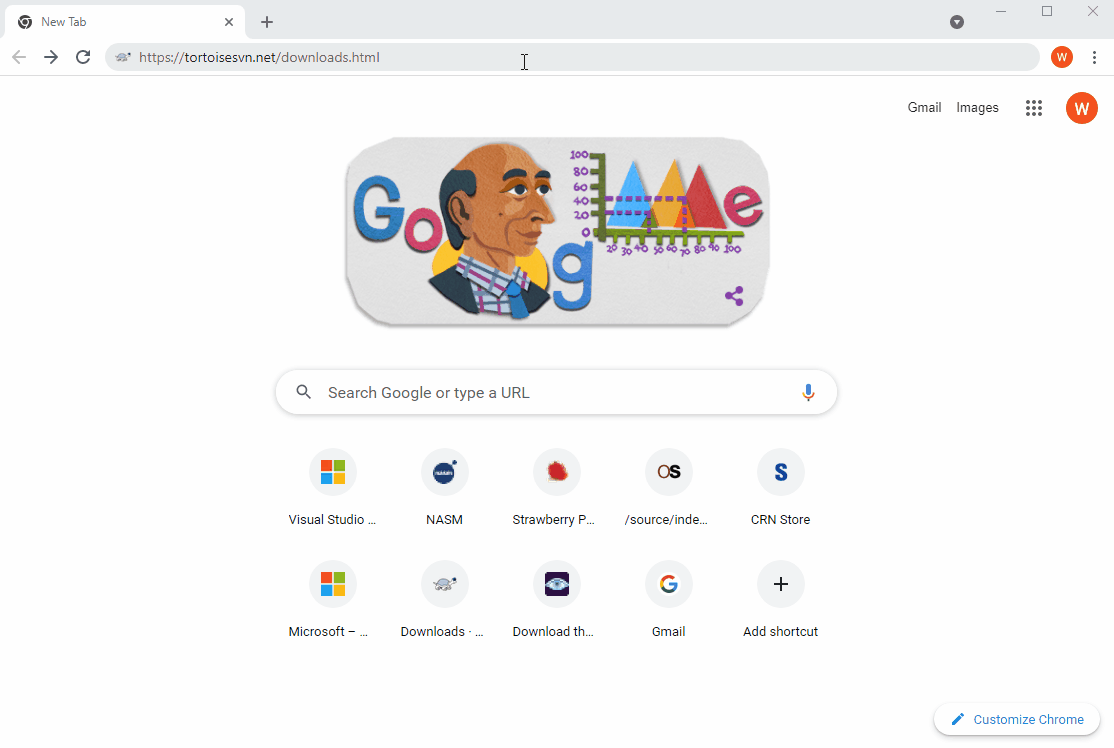The height and width of the screenshot is (748, 1114).
Task: Click the Forward navigation arrow
Action: [x=51, y=57]
